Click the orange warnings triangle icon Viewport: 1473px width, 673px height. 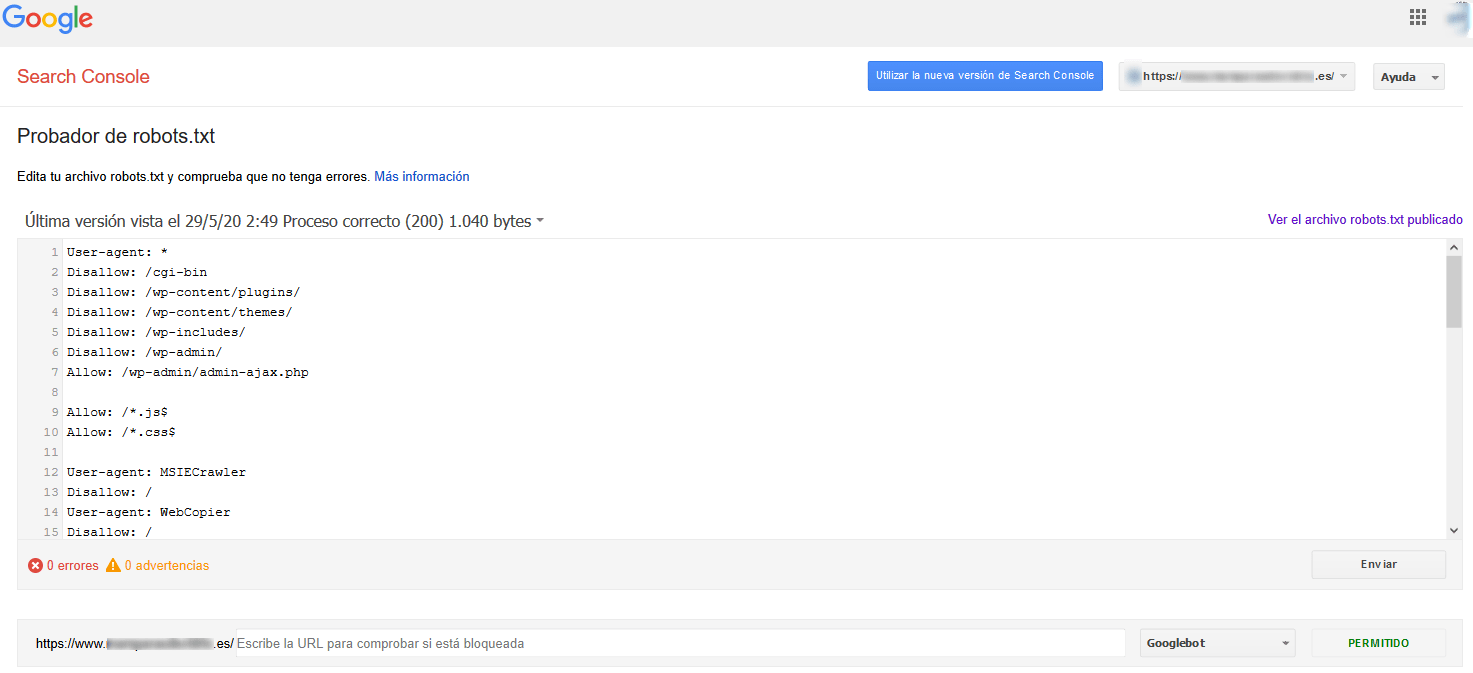pos(113,565)
